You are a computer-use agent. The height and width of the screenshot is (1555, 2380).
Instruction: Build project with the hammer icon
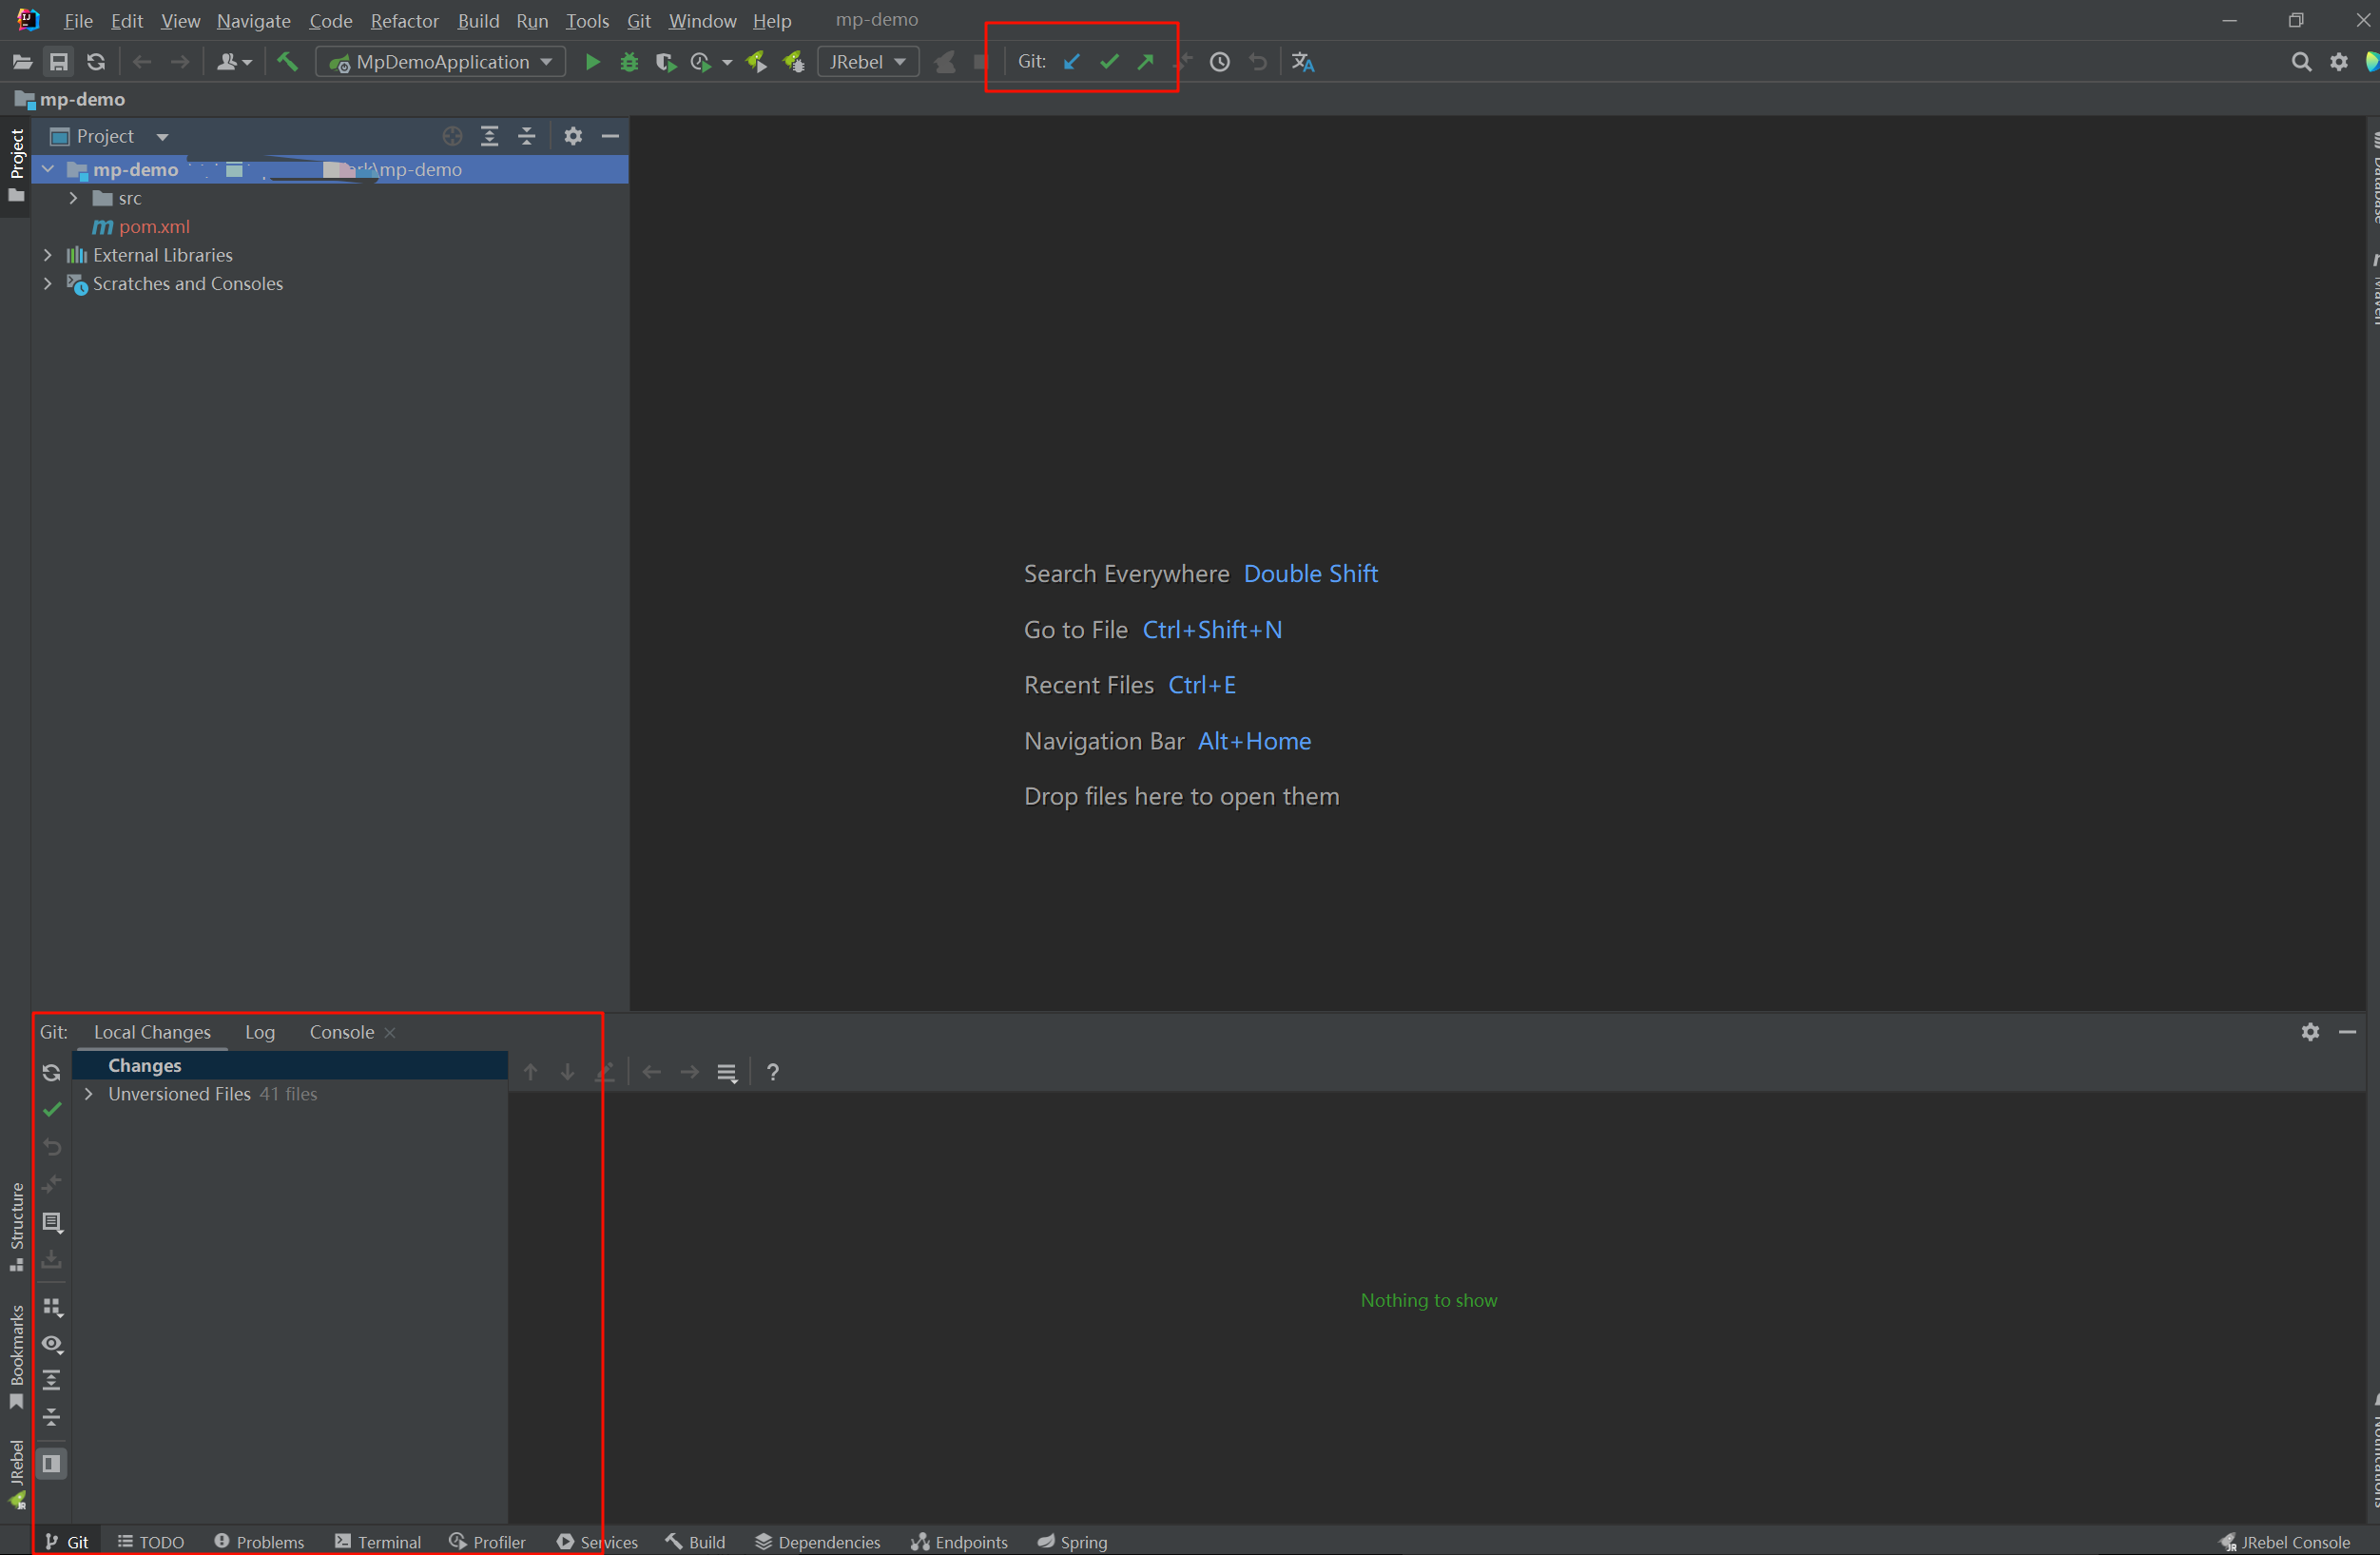pos(287,62)
